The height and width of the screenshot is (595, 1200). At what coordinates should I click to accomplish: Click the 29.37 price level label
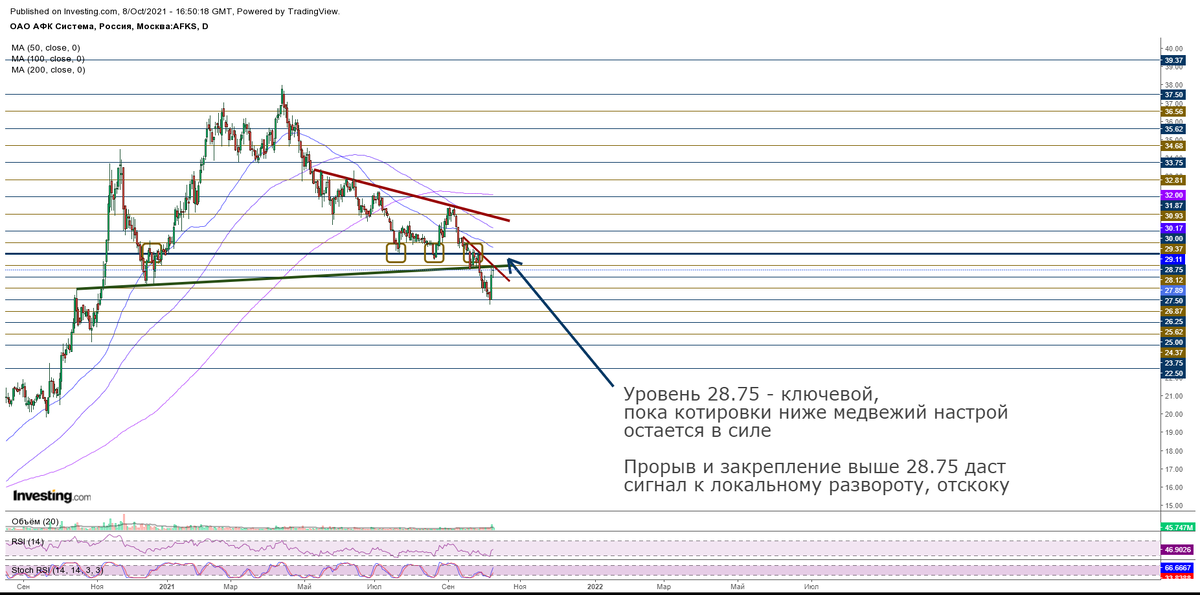click(x=1174, y=249)
